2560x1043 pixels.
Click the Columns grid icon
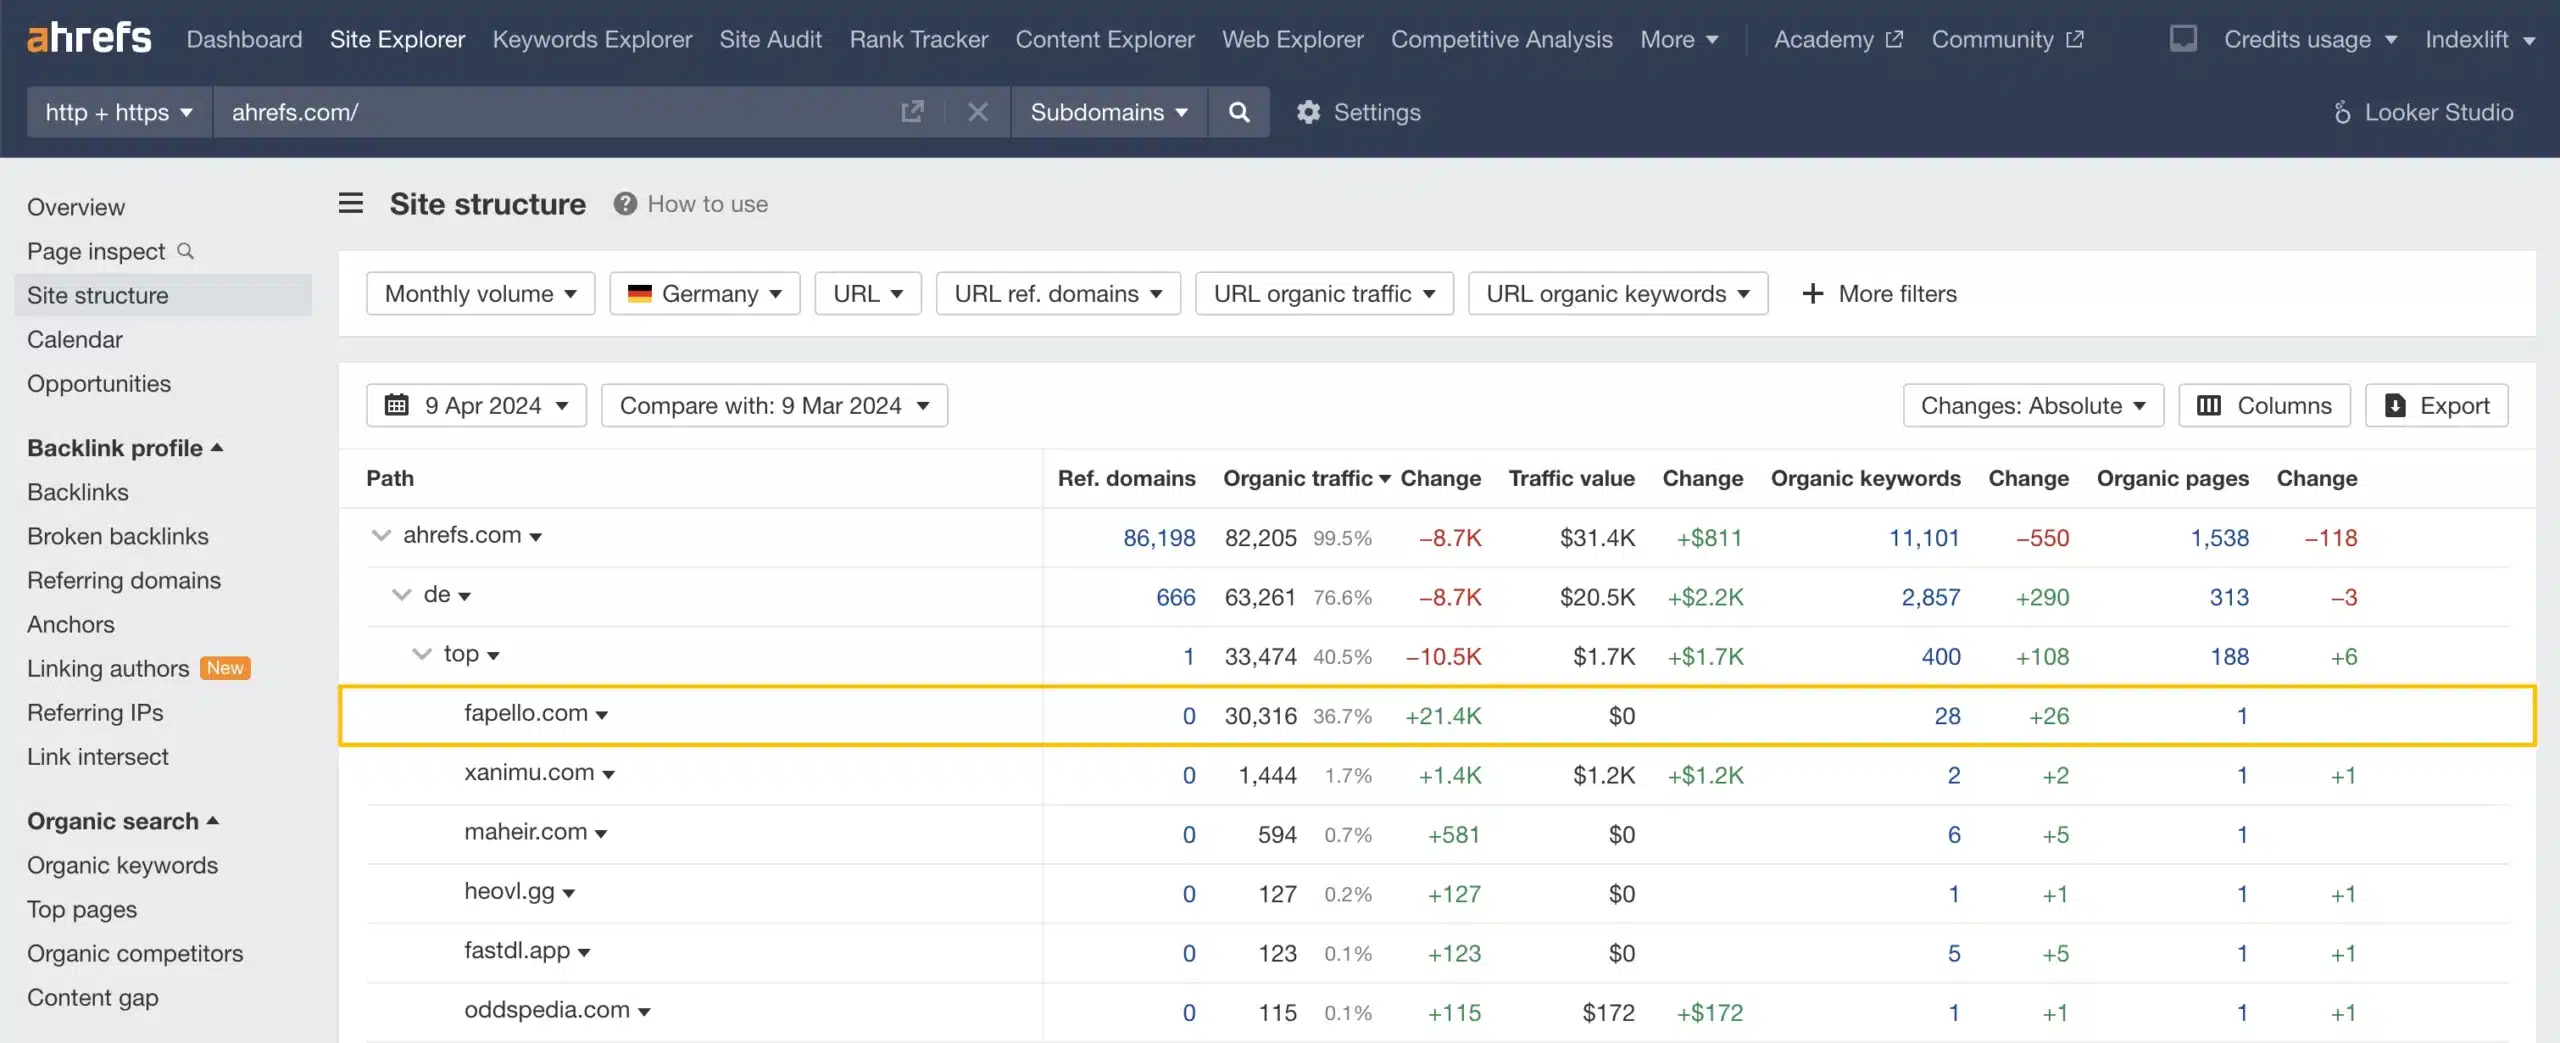click(2209, 405)
